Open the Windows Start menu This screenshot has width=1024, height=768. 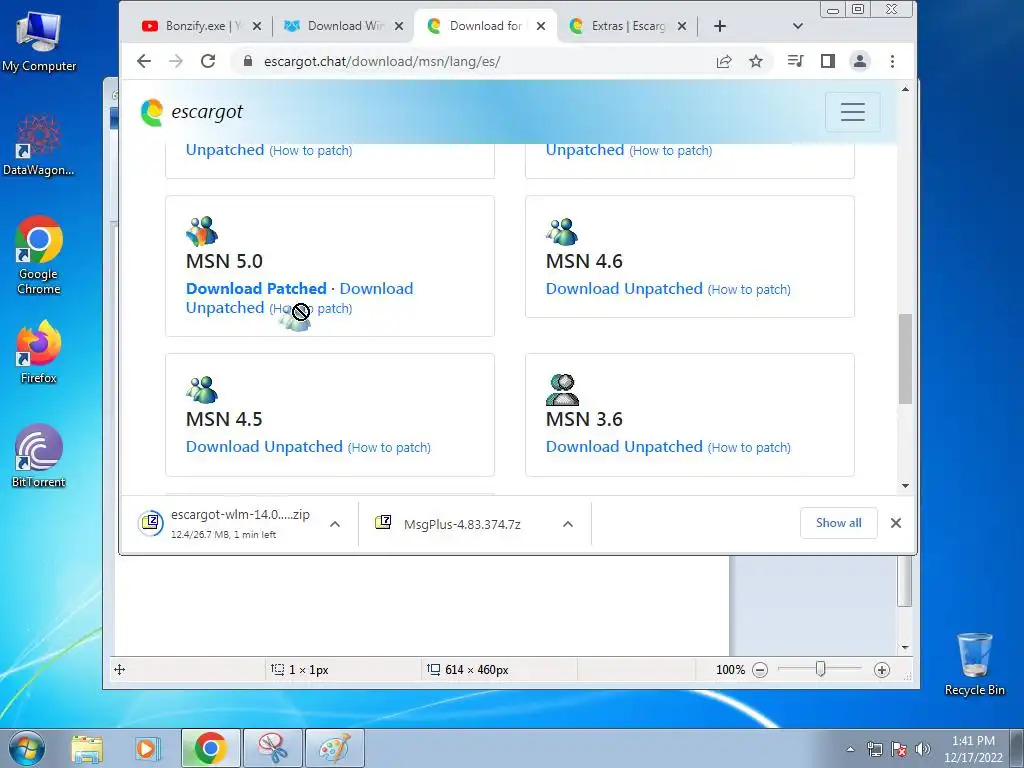point(27,748)
